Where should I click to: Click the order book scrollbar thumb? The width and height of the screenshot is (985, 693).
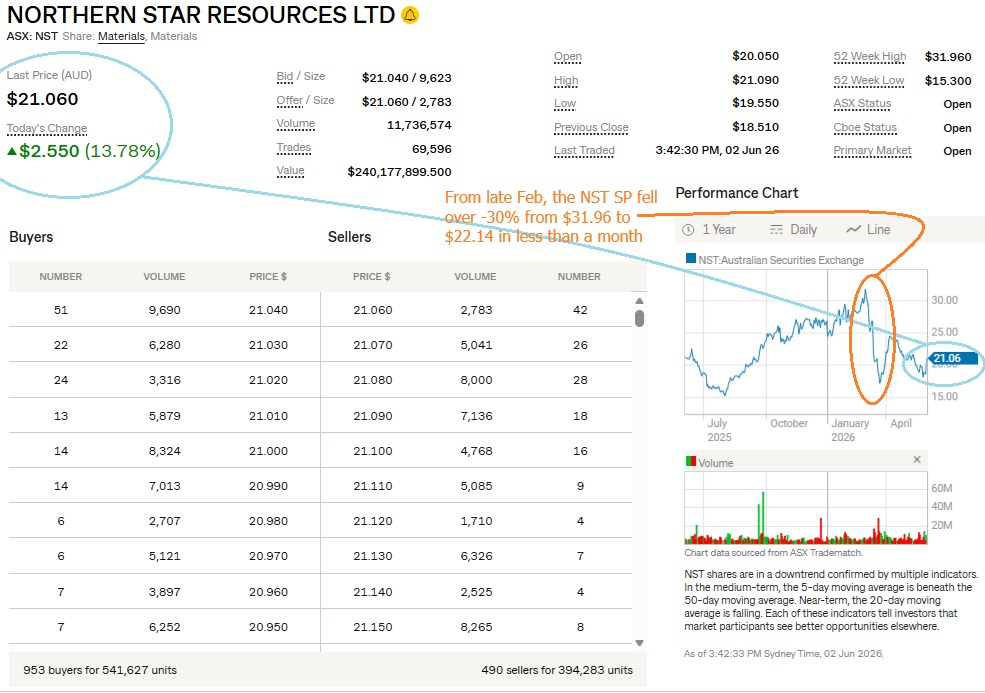pyautogui.click(x=639, y=319)
